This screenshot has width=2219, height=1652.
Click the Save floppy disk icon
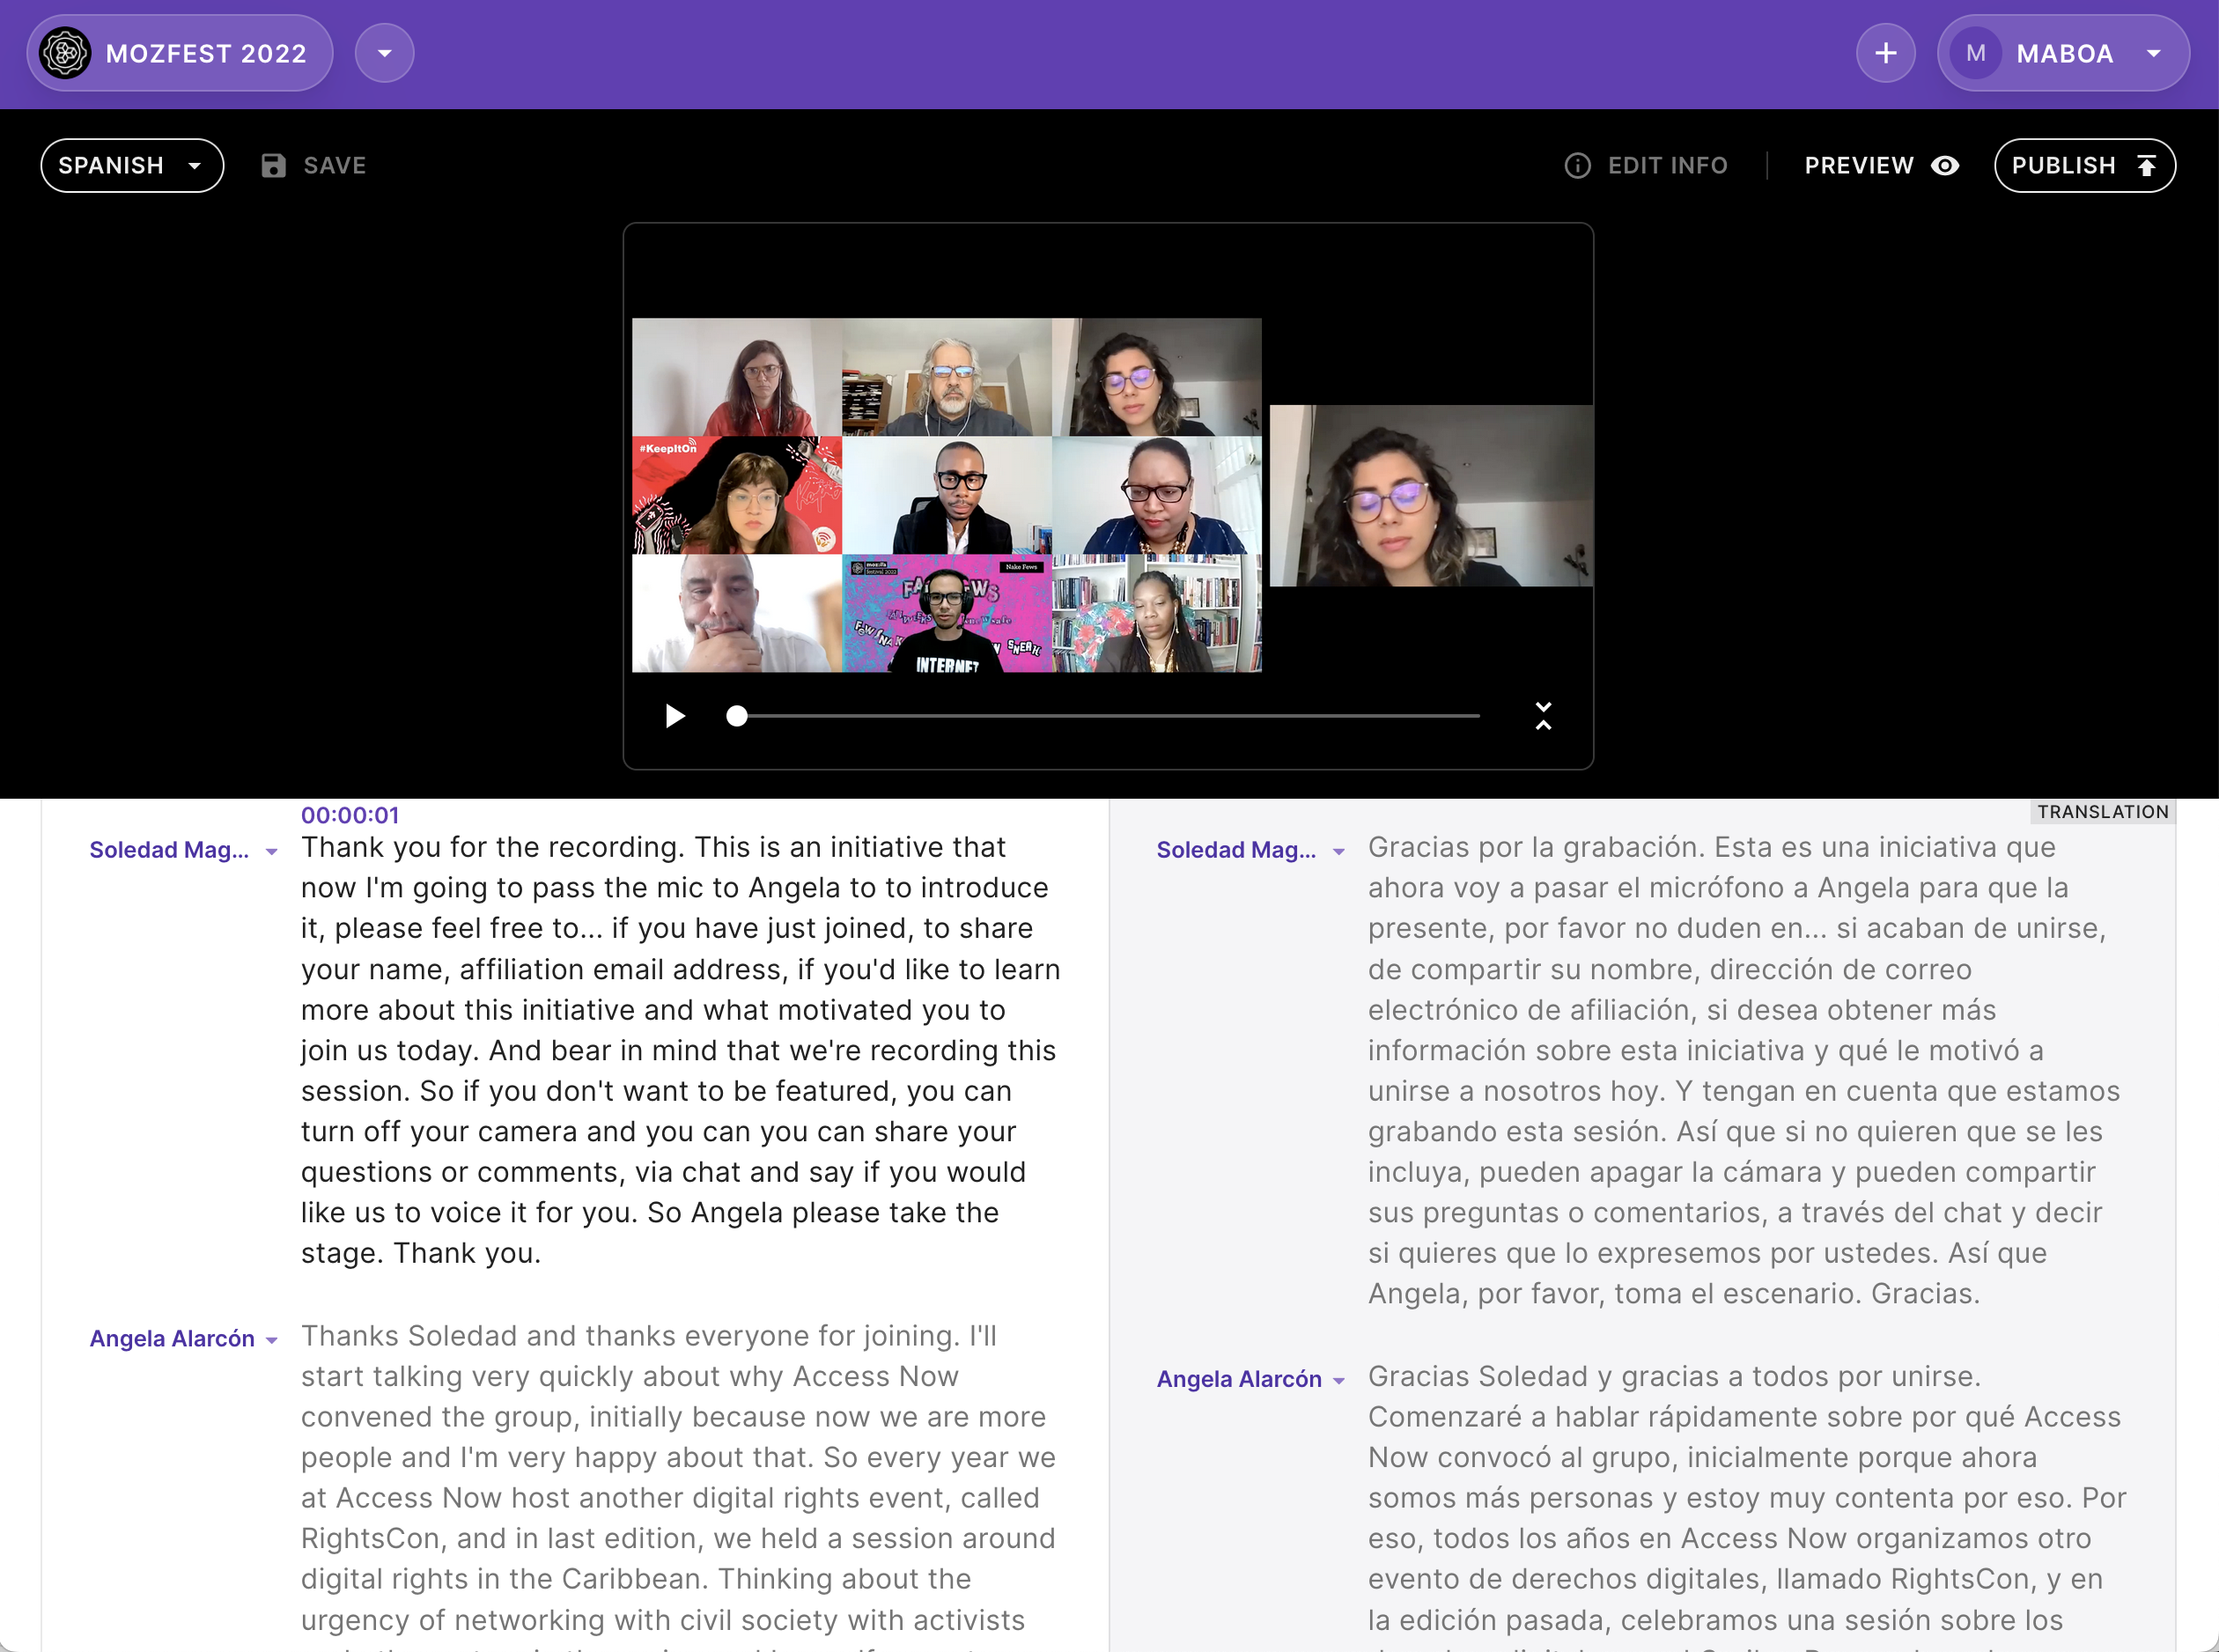(273, 165)
